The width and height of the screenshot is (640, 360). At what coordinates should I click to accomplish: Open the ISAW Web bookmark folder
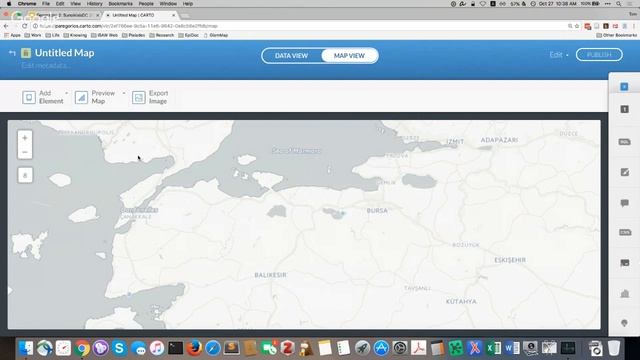click(x=104, y=35)
